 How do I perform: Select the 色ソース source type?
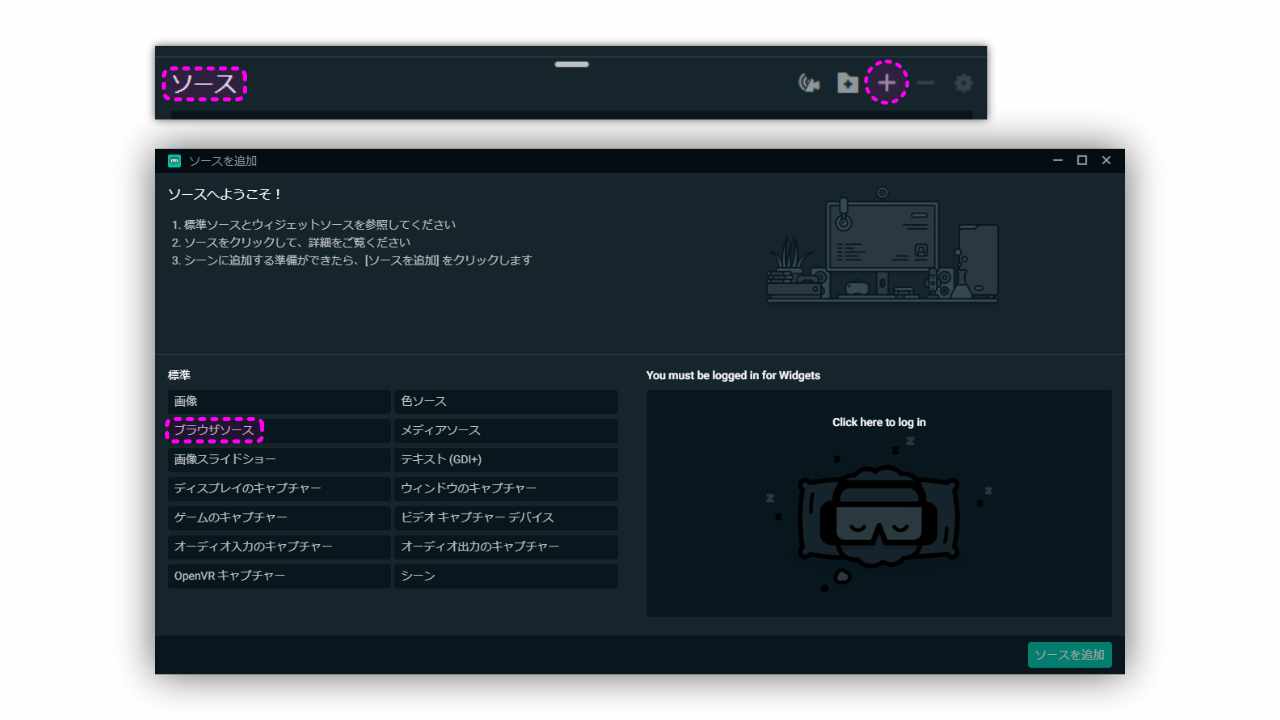pyautogui.click(x=505, y=401)
